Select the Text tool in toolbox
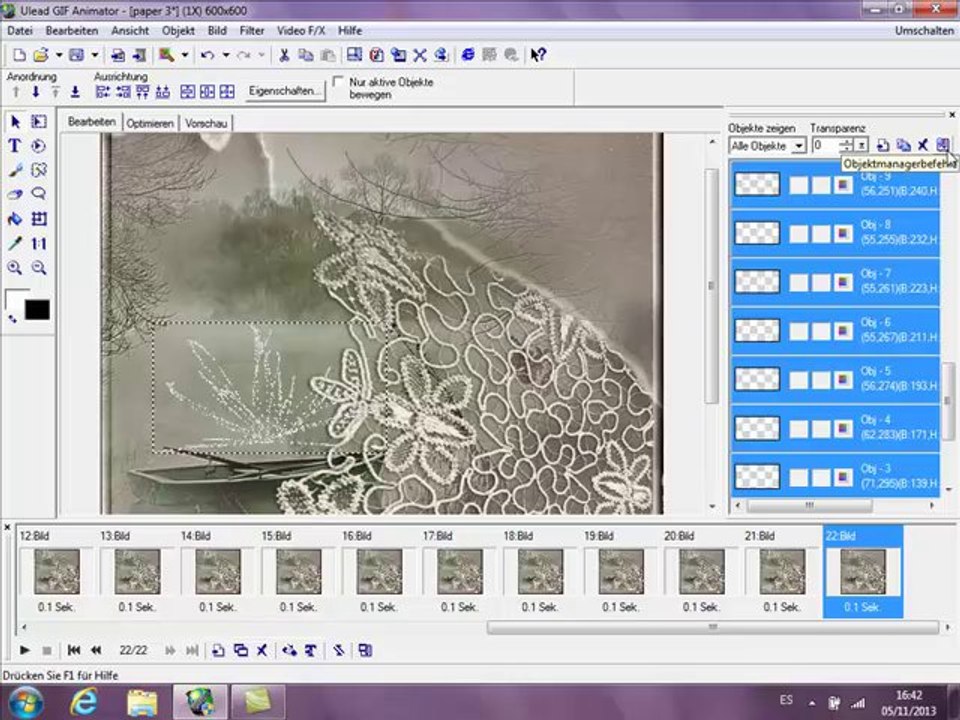 [15, 146]
